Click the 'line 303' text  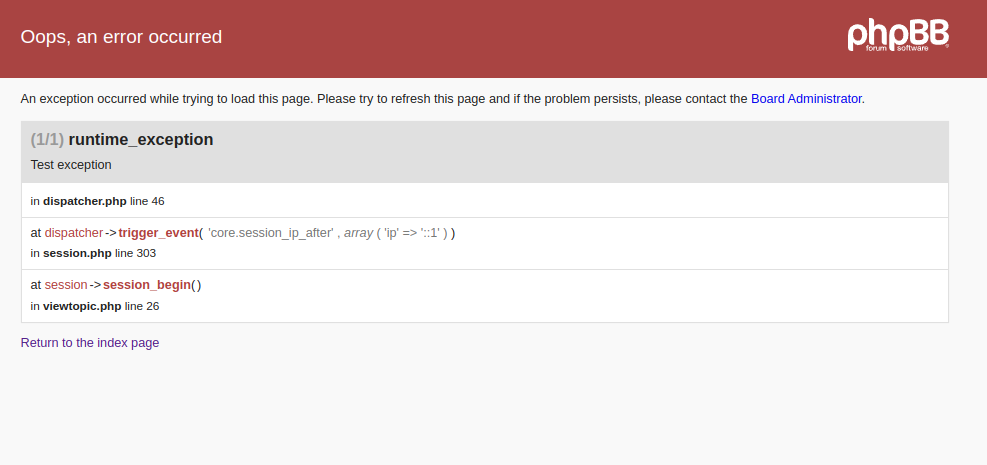135,254
